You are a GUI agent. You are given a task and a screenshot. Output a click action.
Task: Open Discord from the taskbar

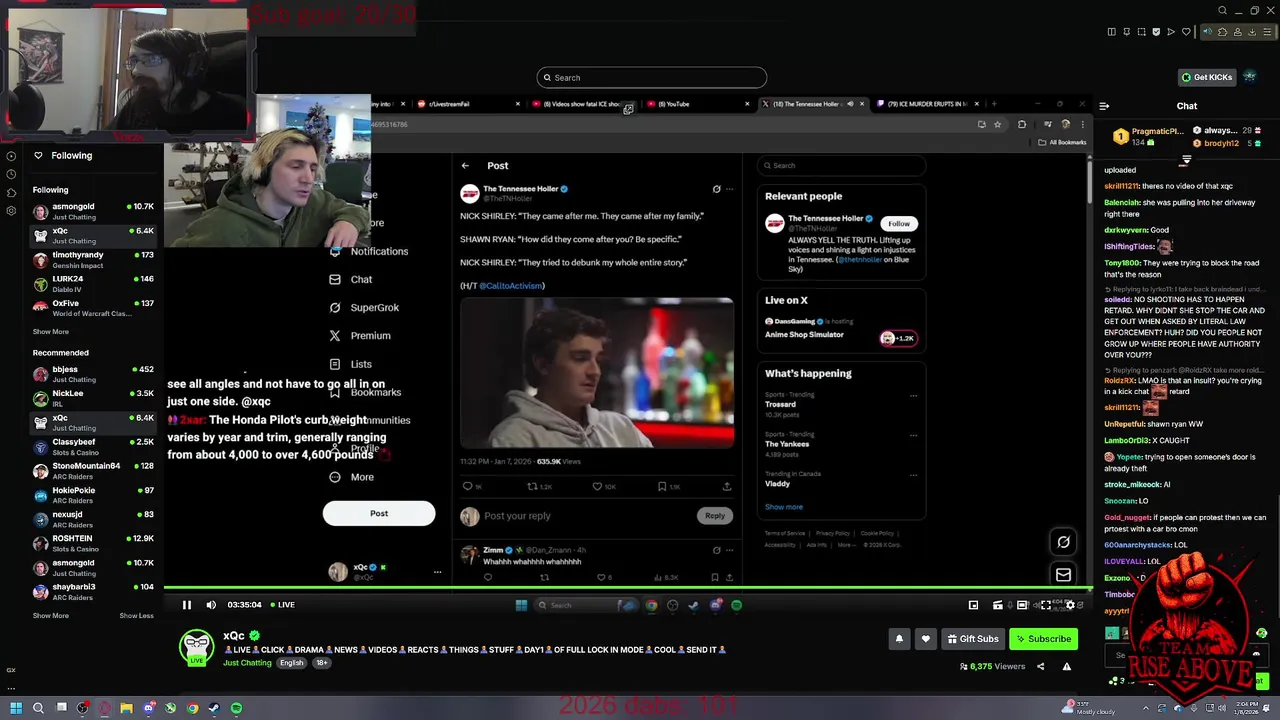point(148,708)
